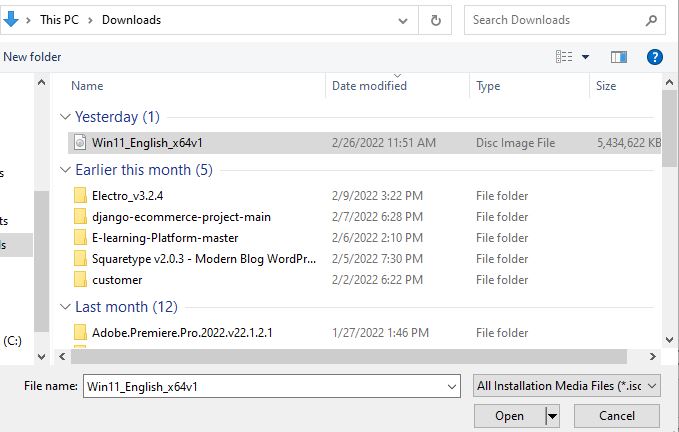Image resolution: width=679 pixels, height=432 pixels.
Task: Click the Downloads breadcrumb
Action: [x=131, y=20]
